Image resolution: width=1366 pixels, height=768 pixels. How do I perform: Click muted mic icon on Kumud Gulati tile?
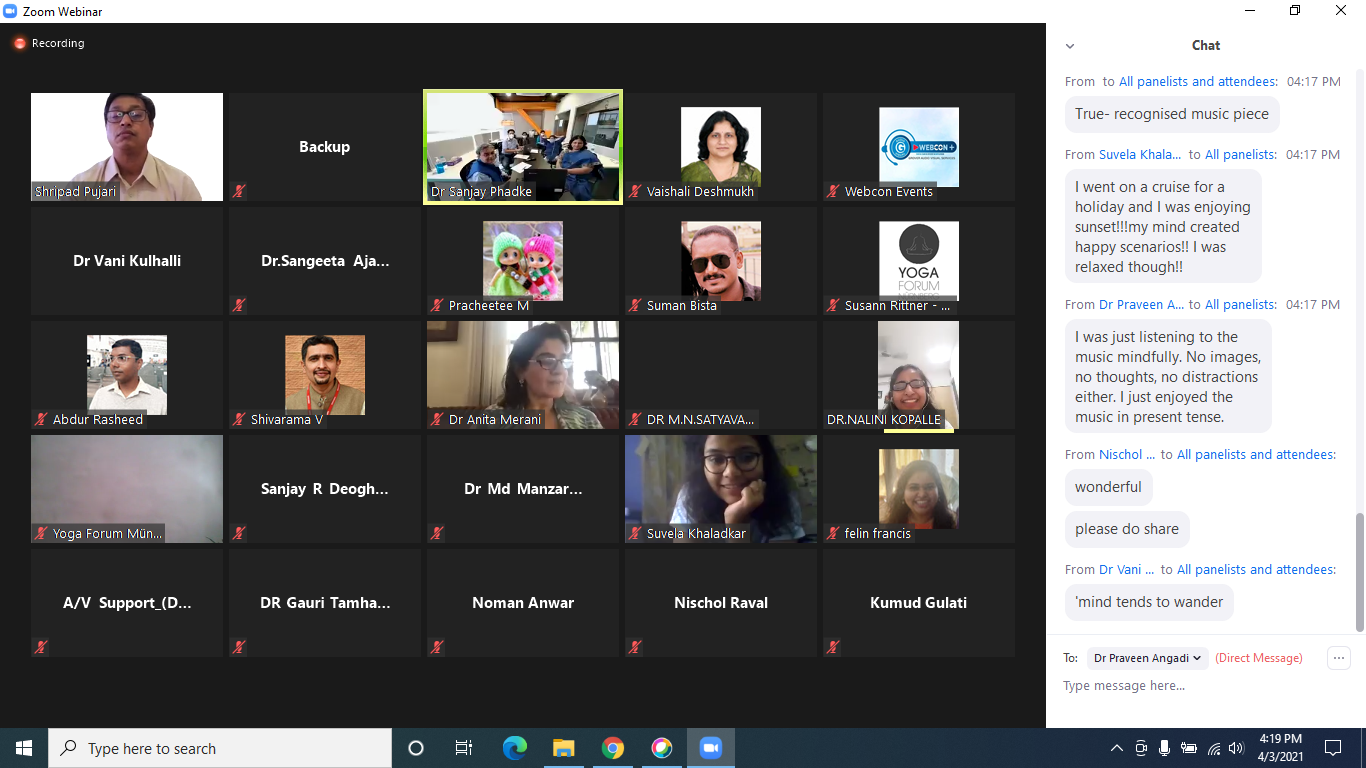(x=833, y=647)
